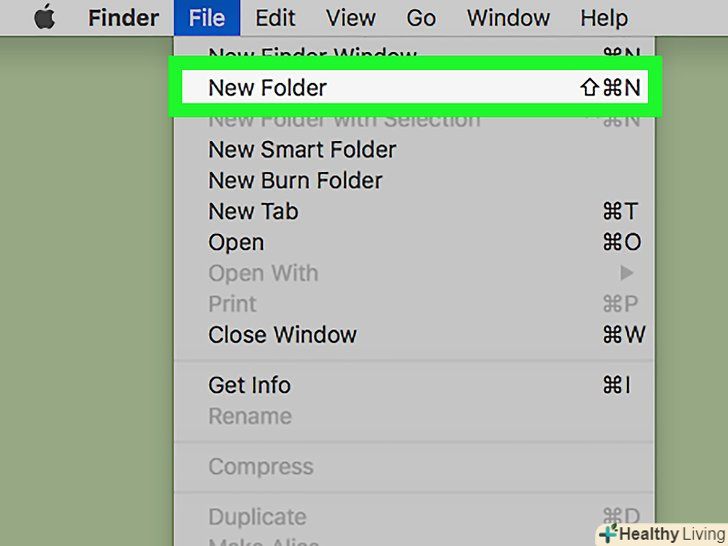This screenshot has height=546, width=728.
Task: Click the Apple logo menu icon
Action: (45, 18)
